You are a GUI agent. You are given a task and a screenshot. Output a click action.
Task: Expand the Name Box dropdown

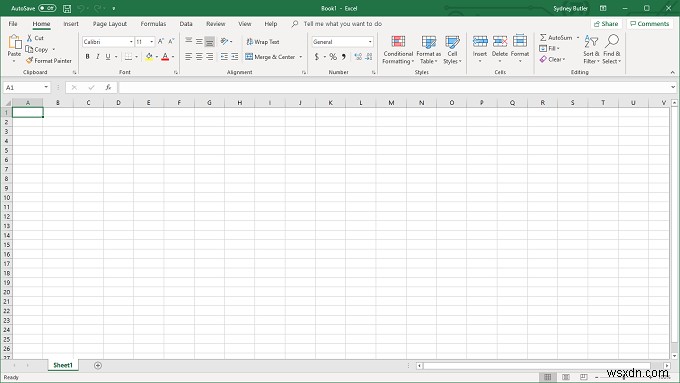(46, 88)
